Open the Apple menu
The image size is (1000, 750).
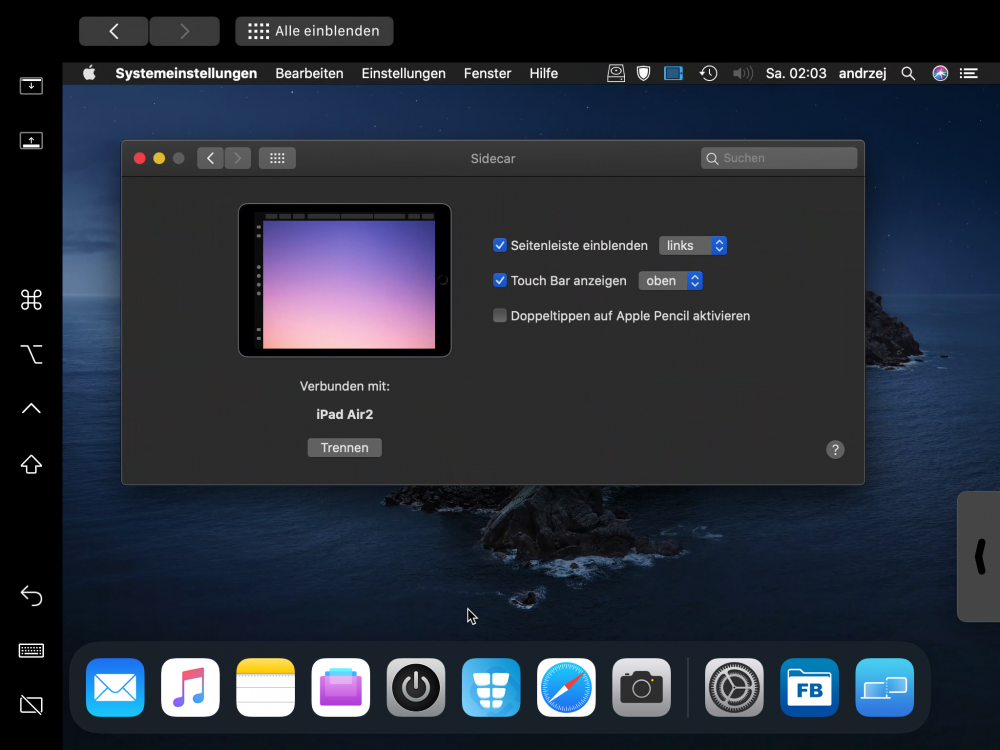pyautogui.click(x=89, y=73)
